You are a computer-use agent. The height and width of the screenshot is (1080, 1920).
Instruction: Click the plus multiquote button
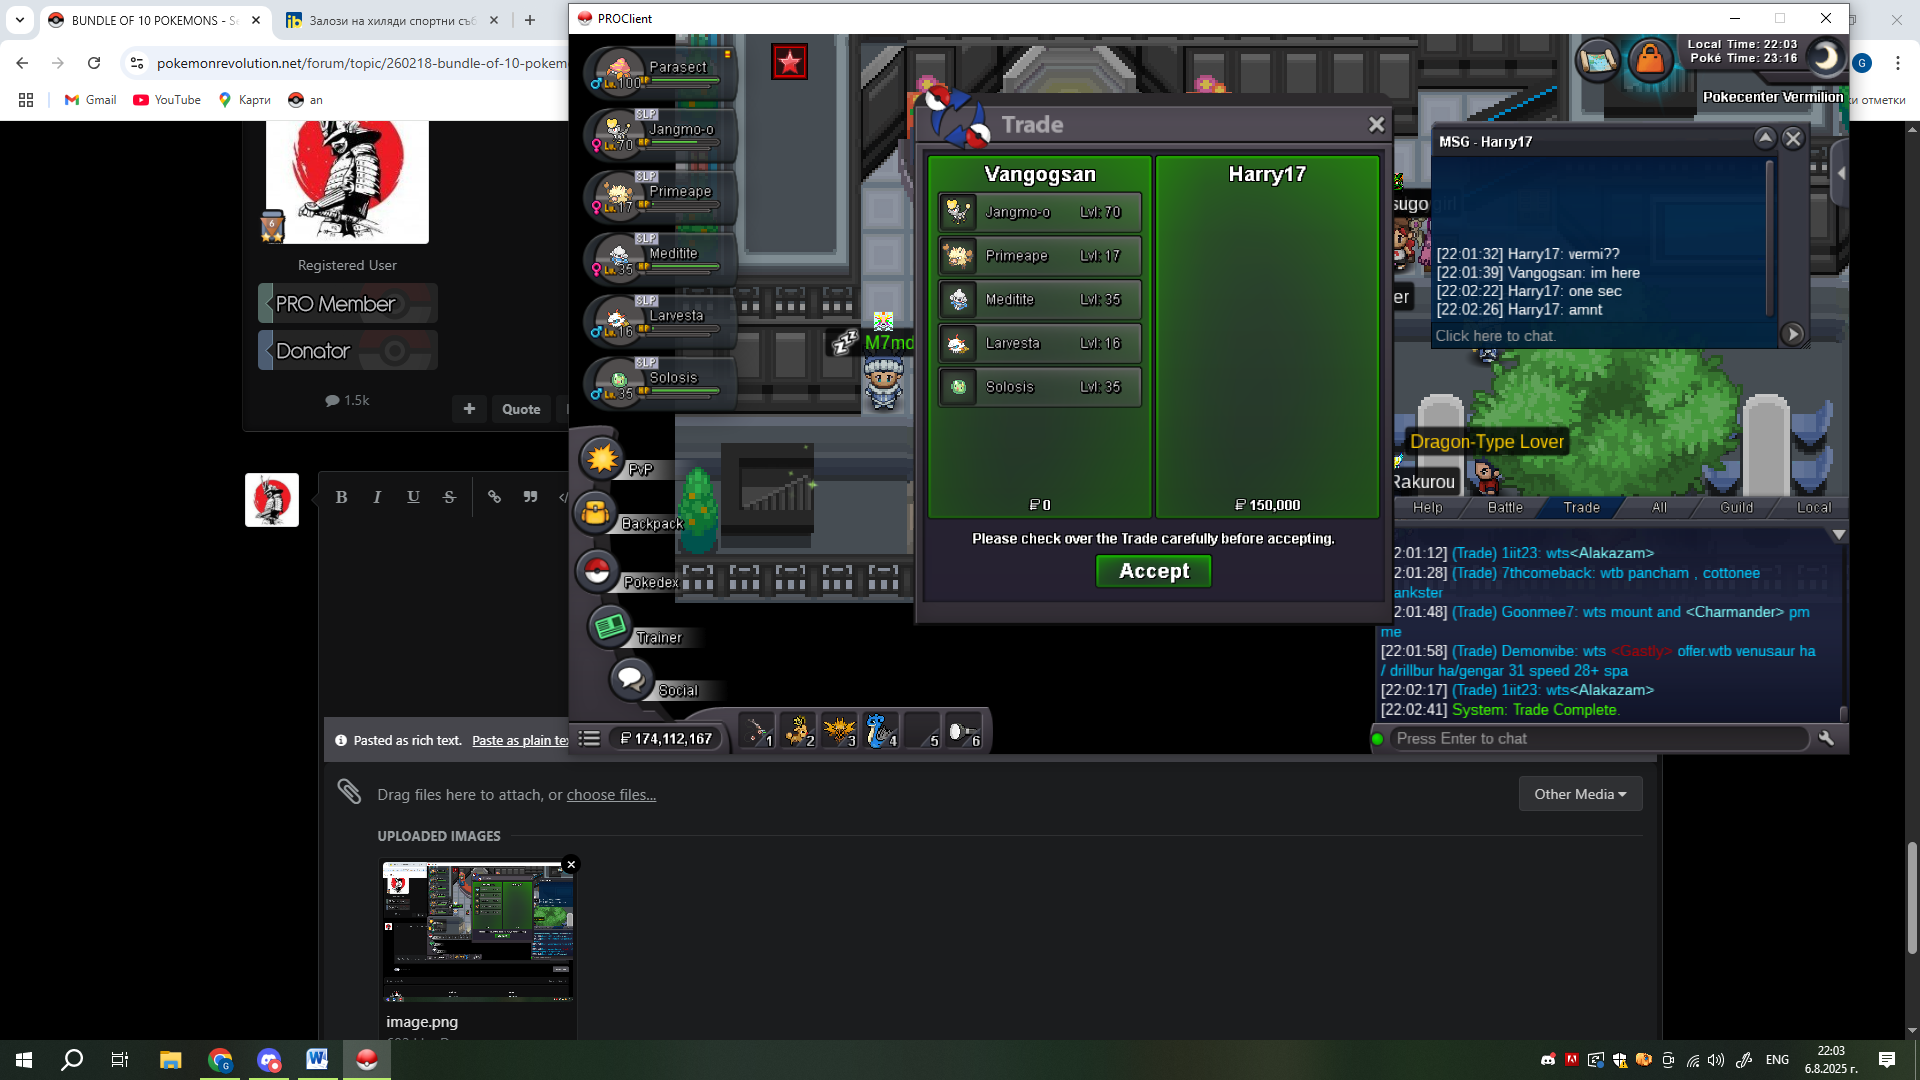click(x=469, y=409)
